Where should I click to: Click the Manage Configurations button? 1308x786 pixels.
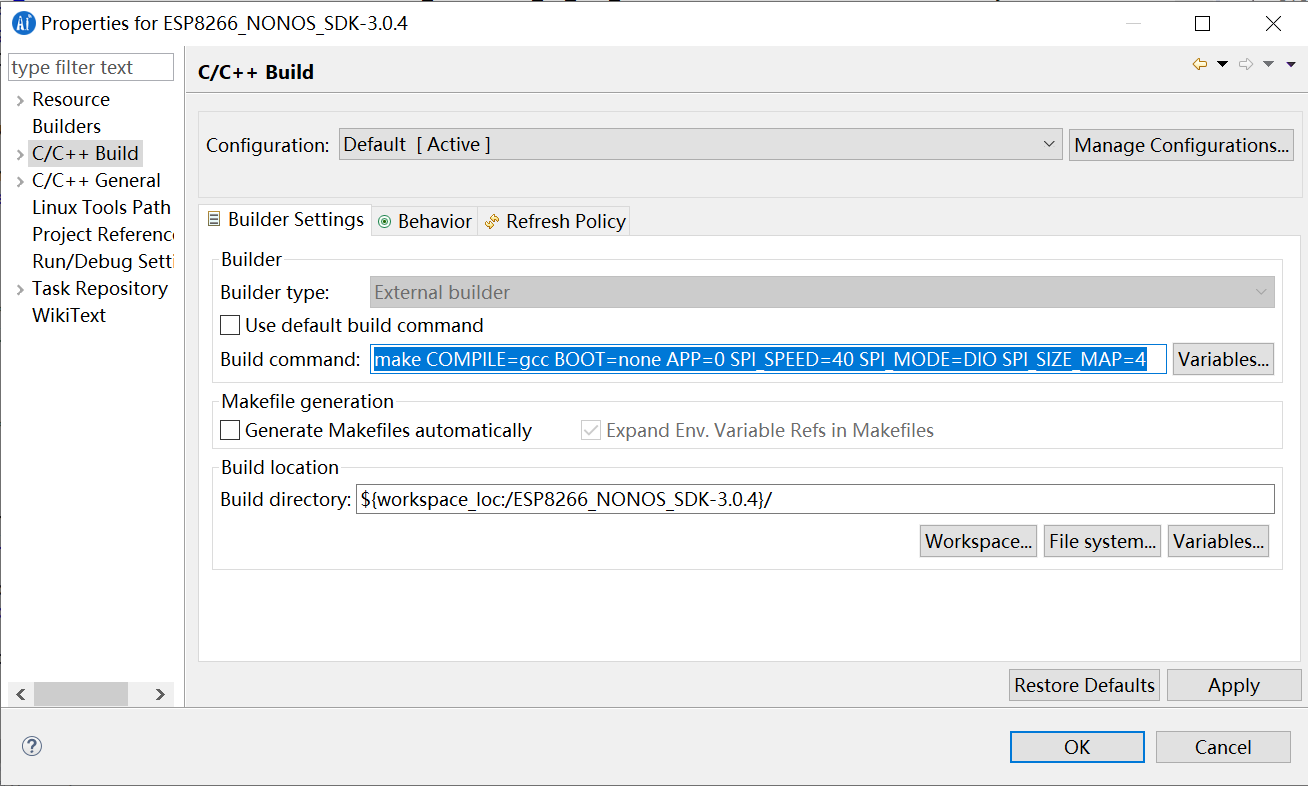pyautogui.click(x=1181, y=144)
